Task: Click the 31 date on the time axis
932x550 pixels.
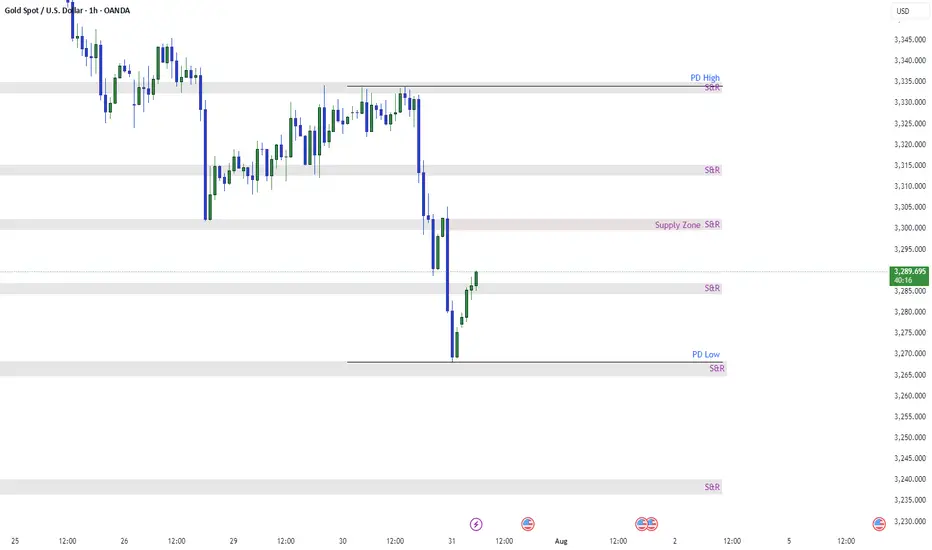Action: click(452, 541)
